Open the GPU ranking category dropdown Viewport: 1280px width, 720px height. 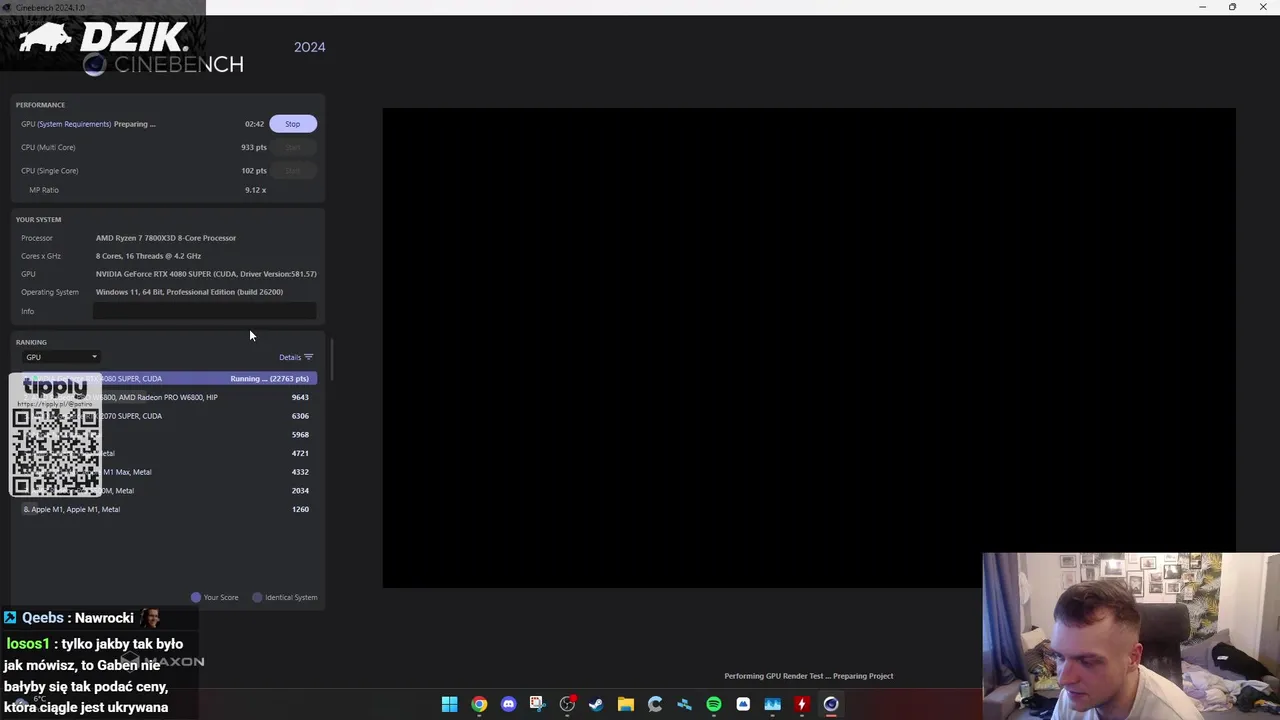pyautogui.click(x=61, y=357)
